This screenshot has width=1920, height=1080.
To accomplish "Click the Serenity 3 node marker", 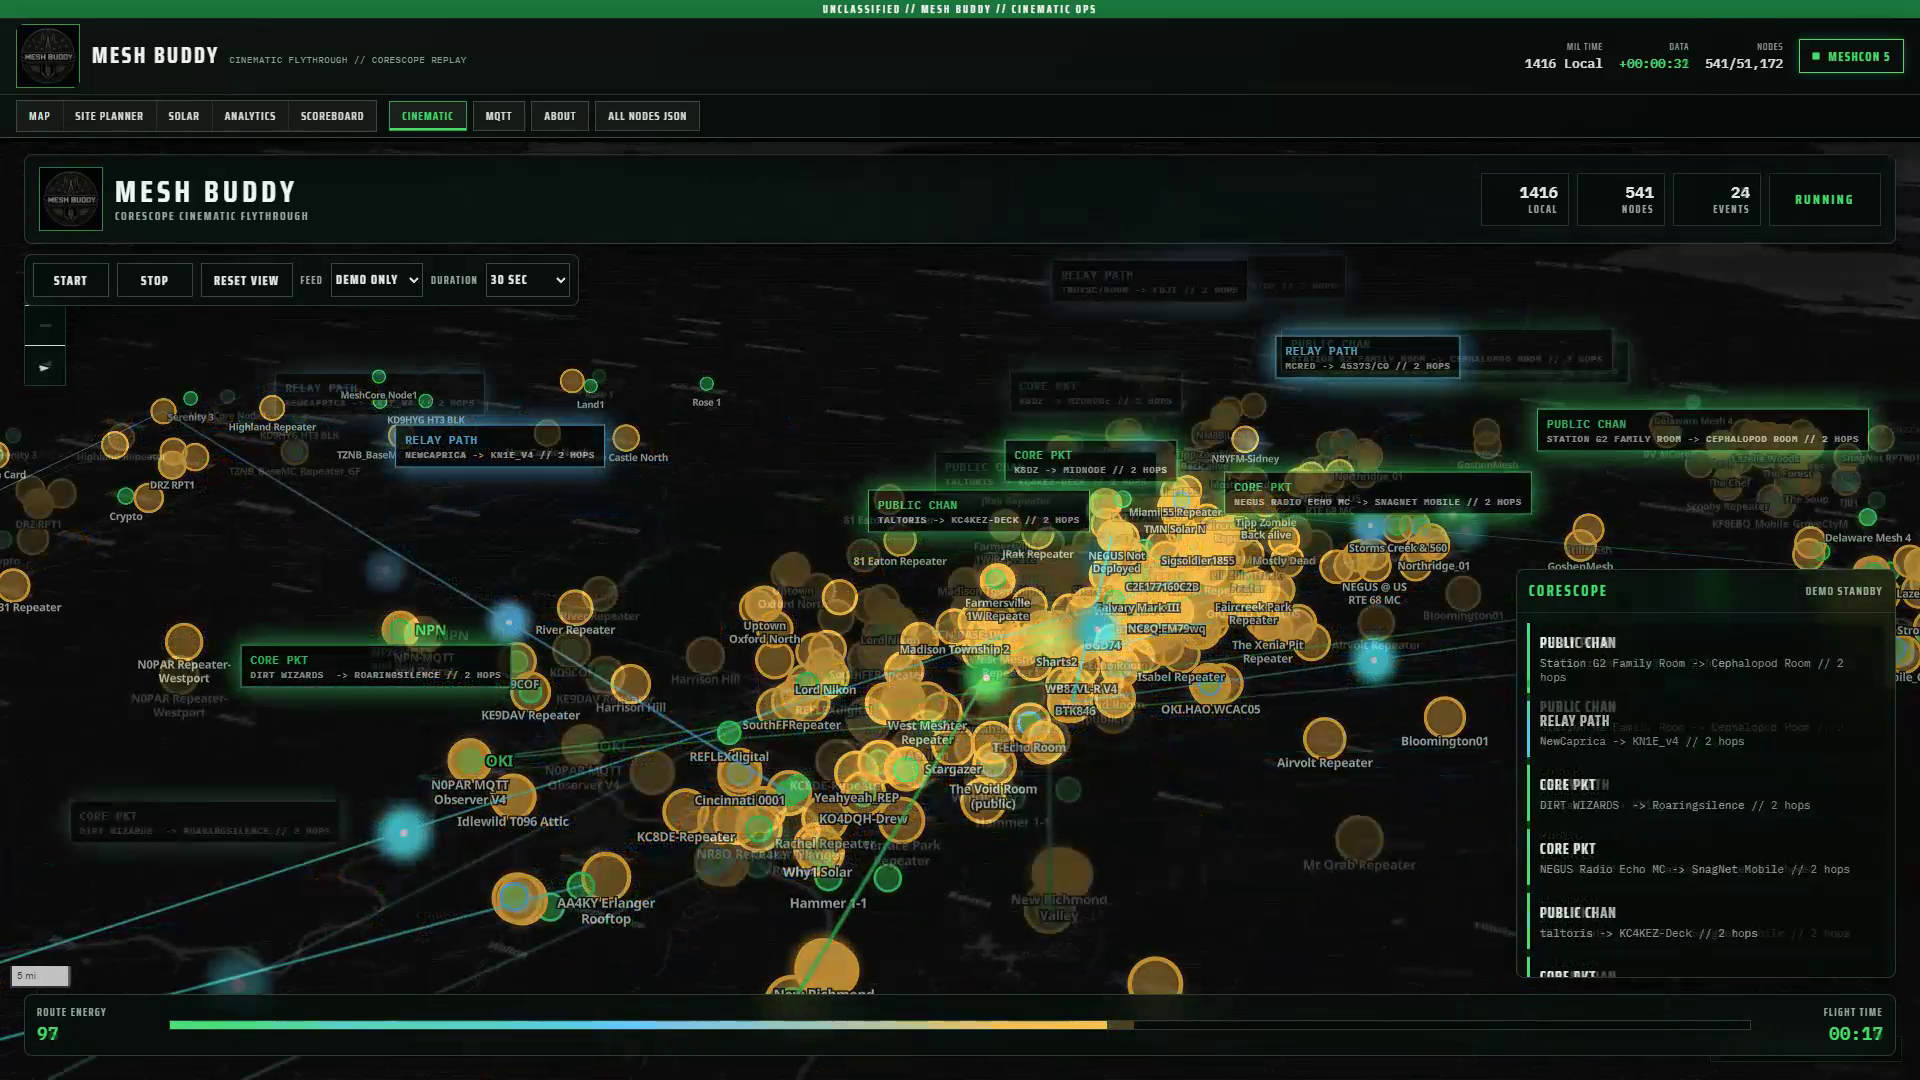I will (x=191, y=399).
